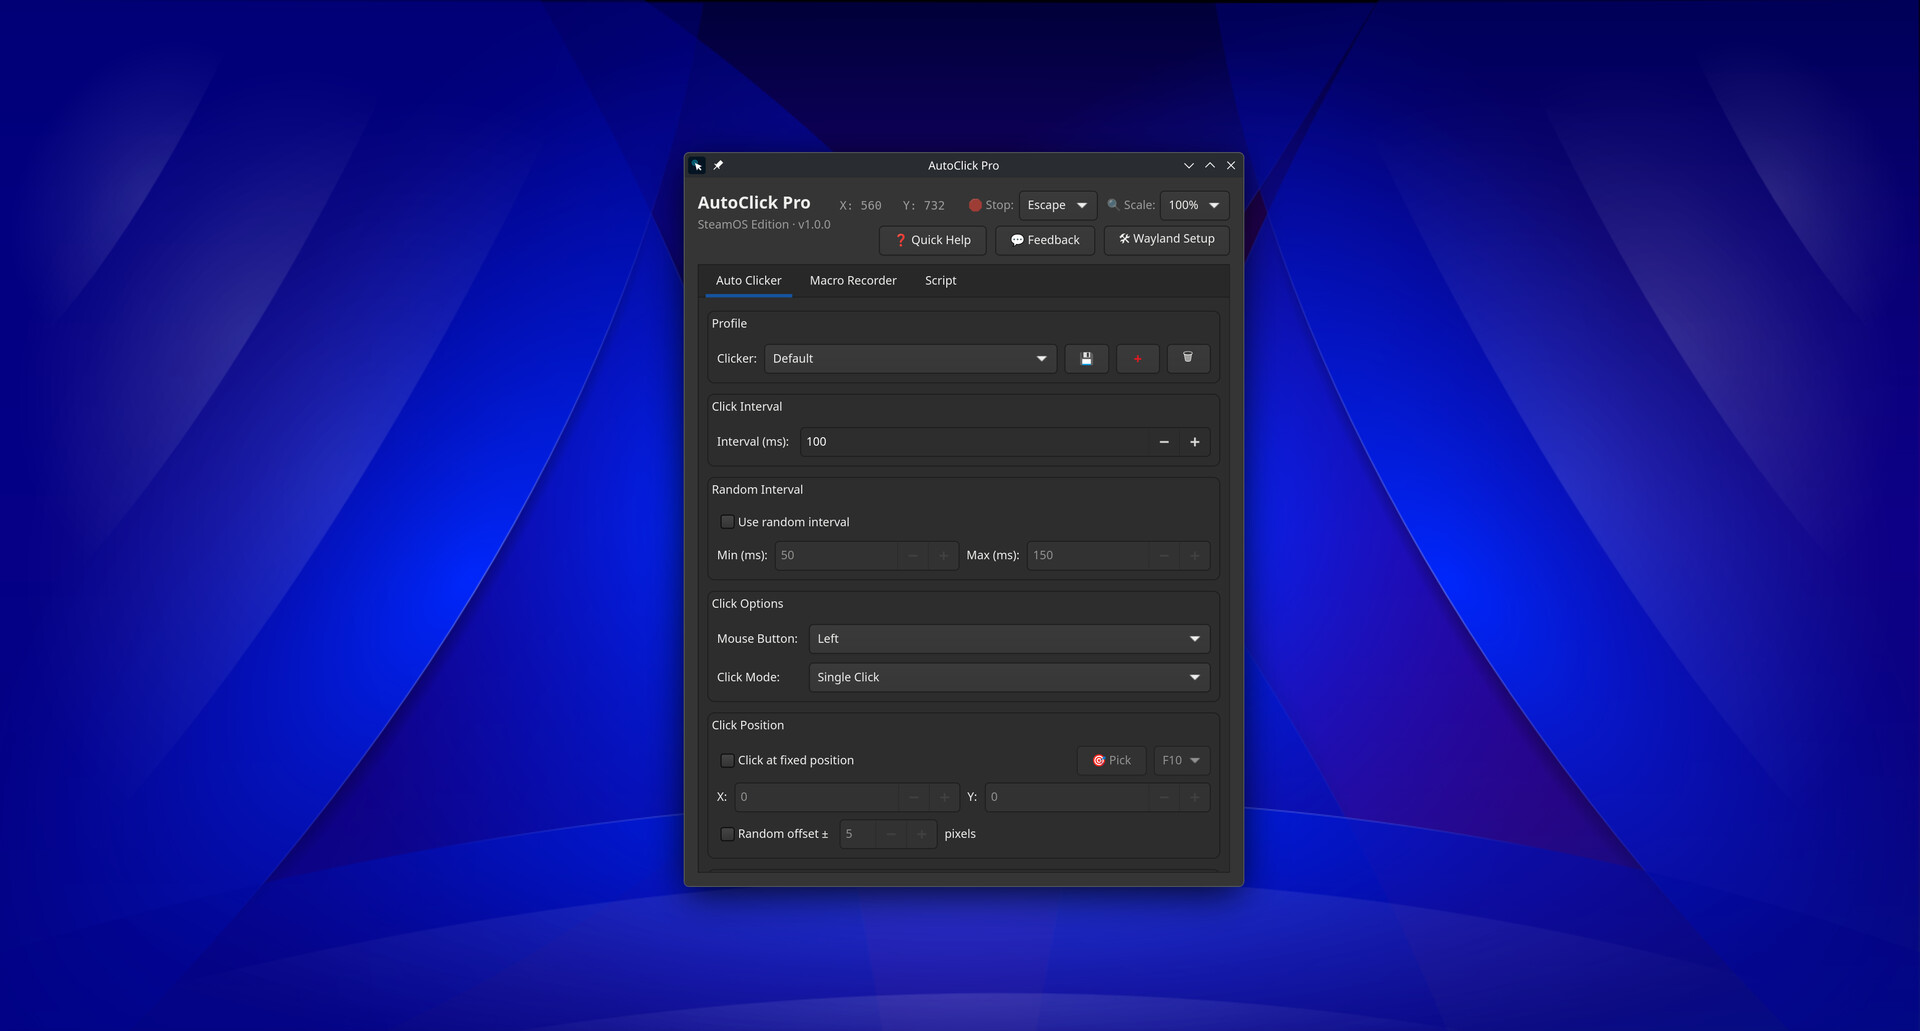Open the Stop hotkey Escape dropdown
Image resolution: width=1920 pixels, height=1031 pixels.
tap(1058, 205)
